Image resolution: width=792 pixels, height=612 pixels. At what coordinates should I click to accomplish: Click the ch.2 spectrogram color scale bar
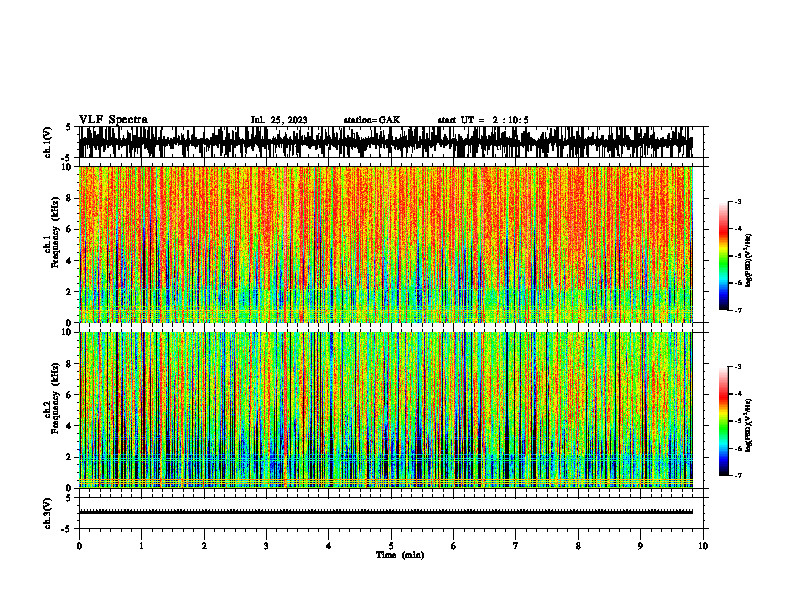tap(723, 421)
